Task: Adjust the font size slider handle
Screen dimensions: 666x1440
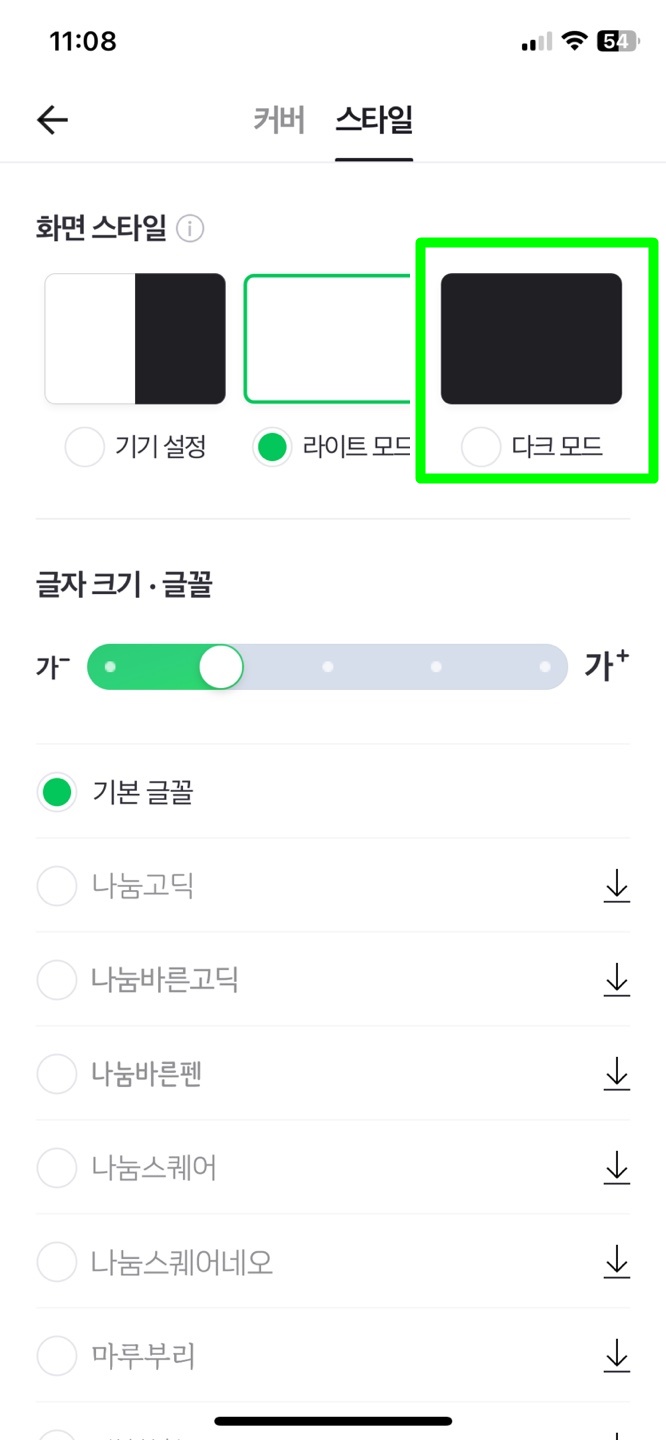Action: click(221, 666)
